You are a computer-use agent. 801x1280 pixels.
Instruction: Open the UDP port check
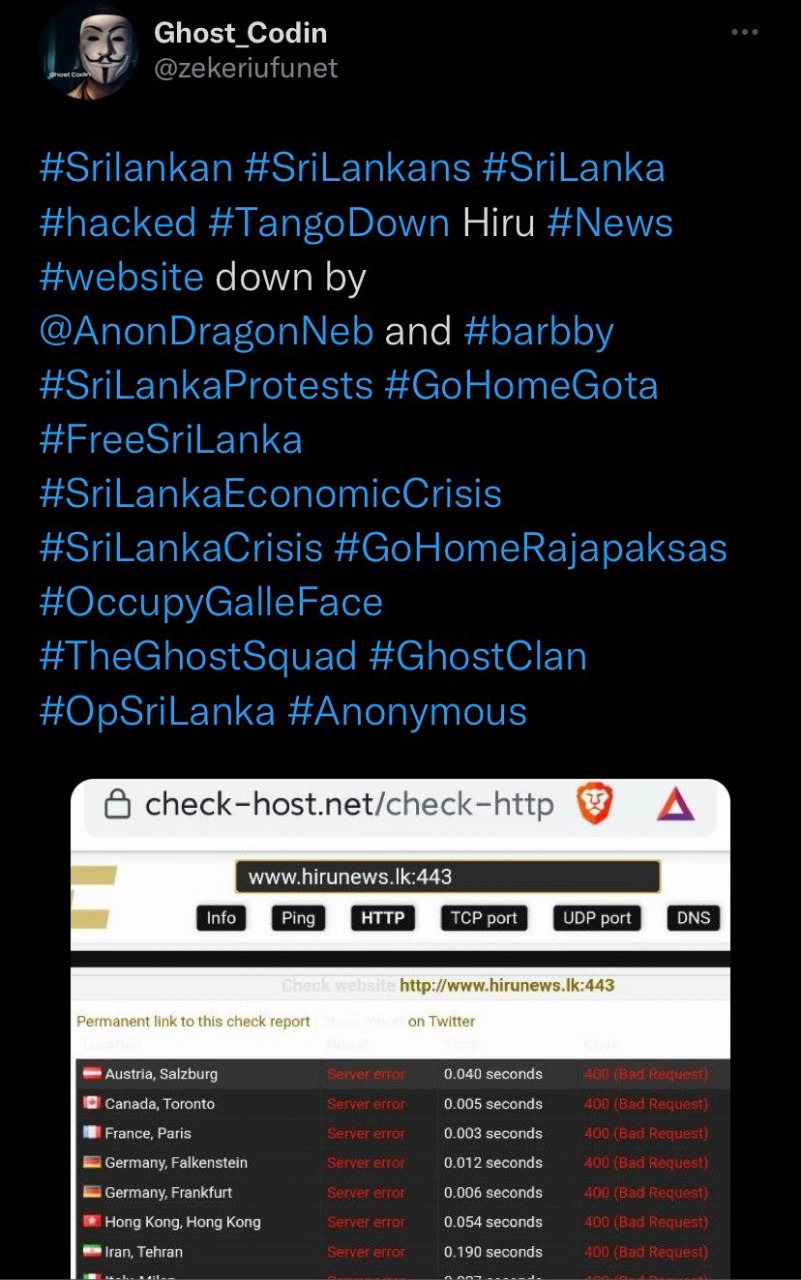point(597,918)
